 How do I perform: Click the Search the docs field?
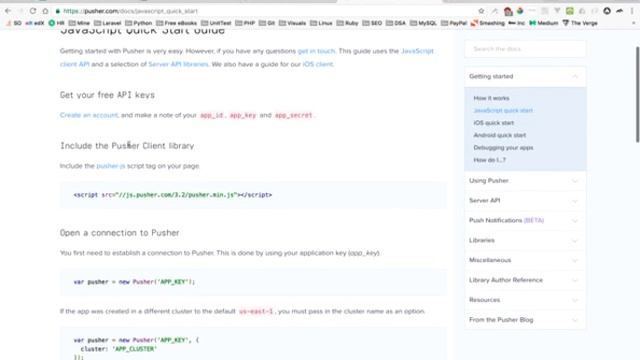tap(525, 49)
